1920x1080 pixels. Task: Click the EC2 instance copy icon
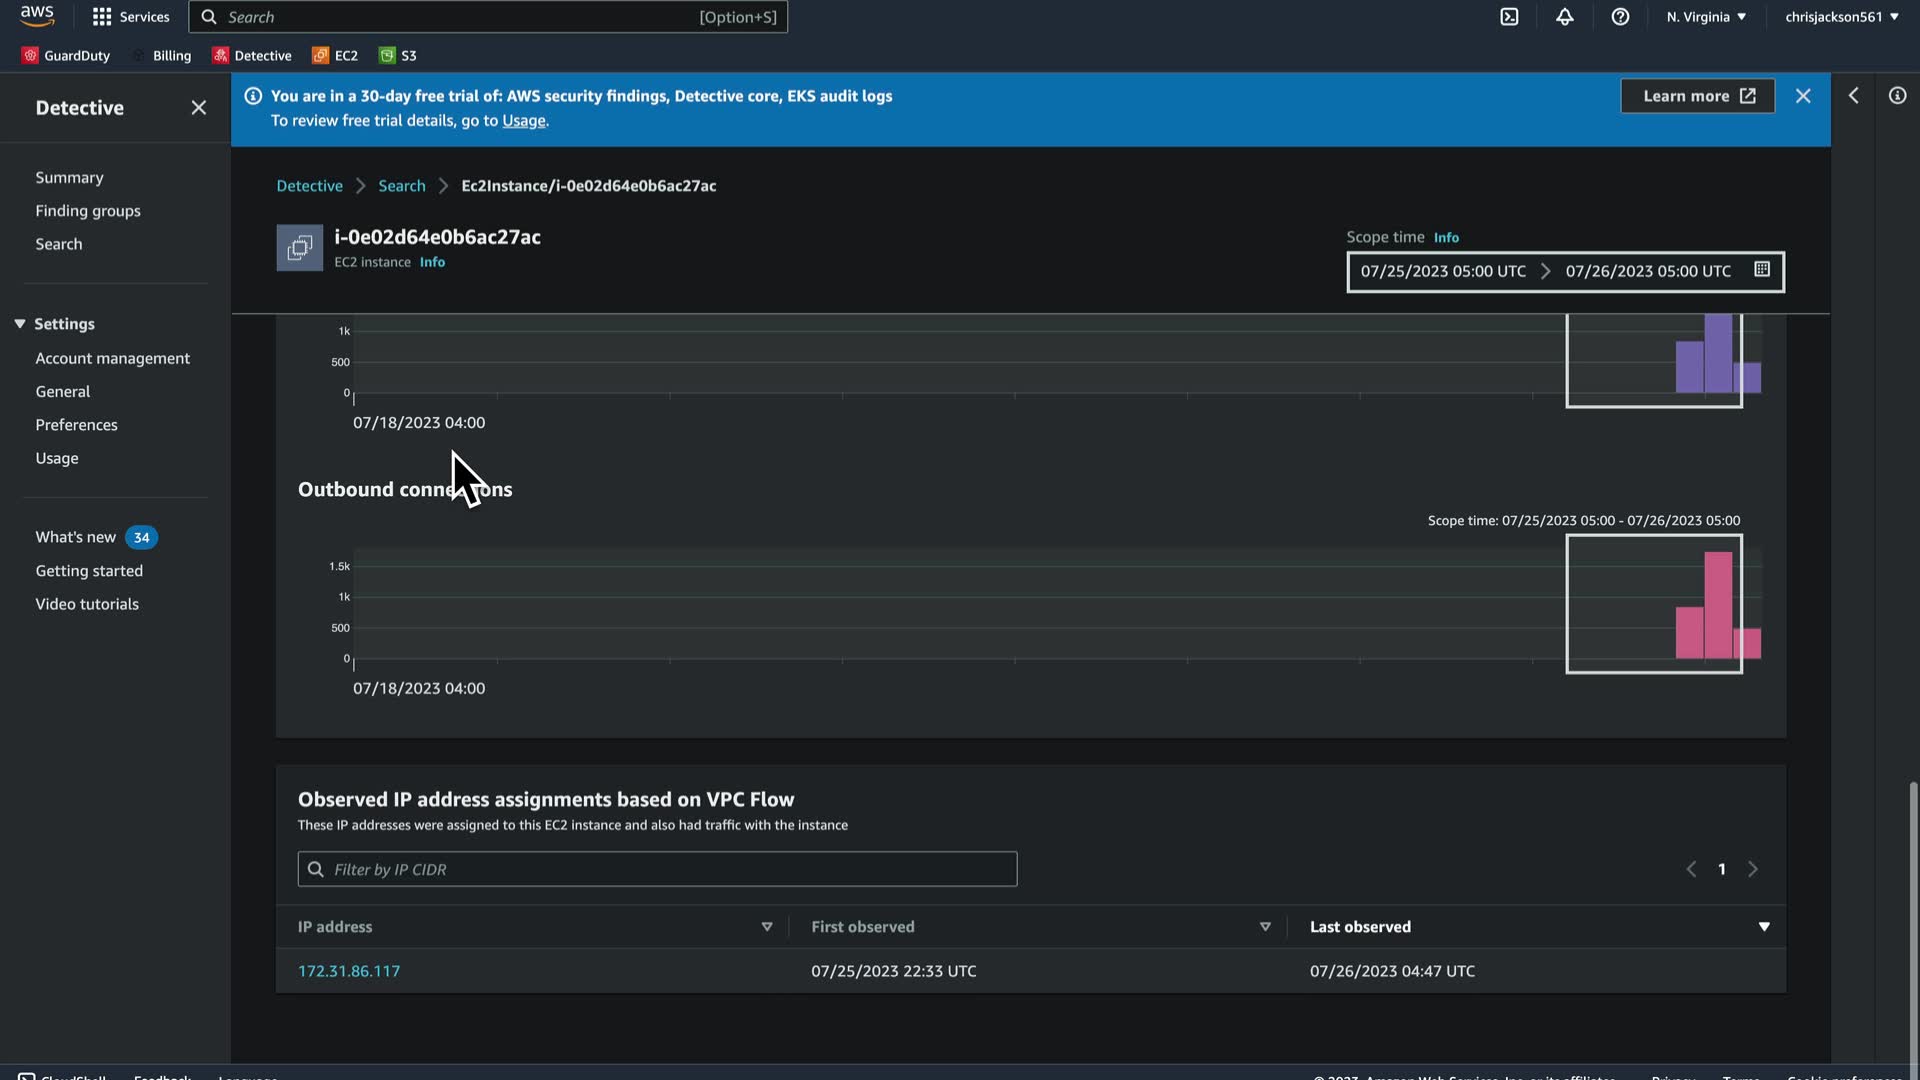click(x=299, y=248)
